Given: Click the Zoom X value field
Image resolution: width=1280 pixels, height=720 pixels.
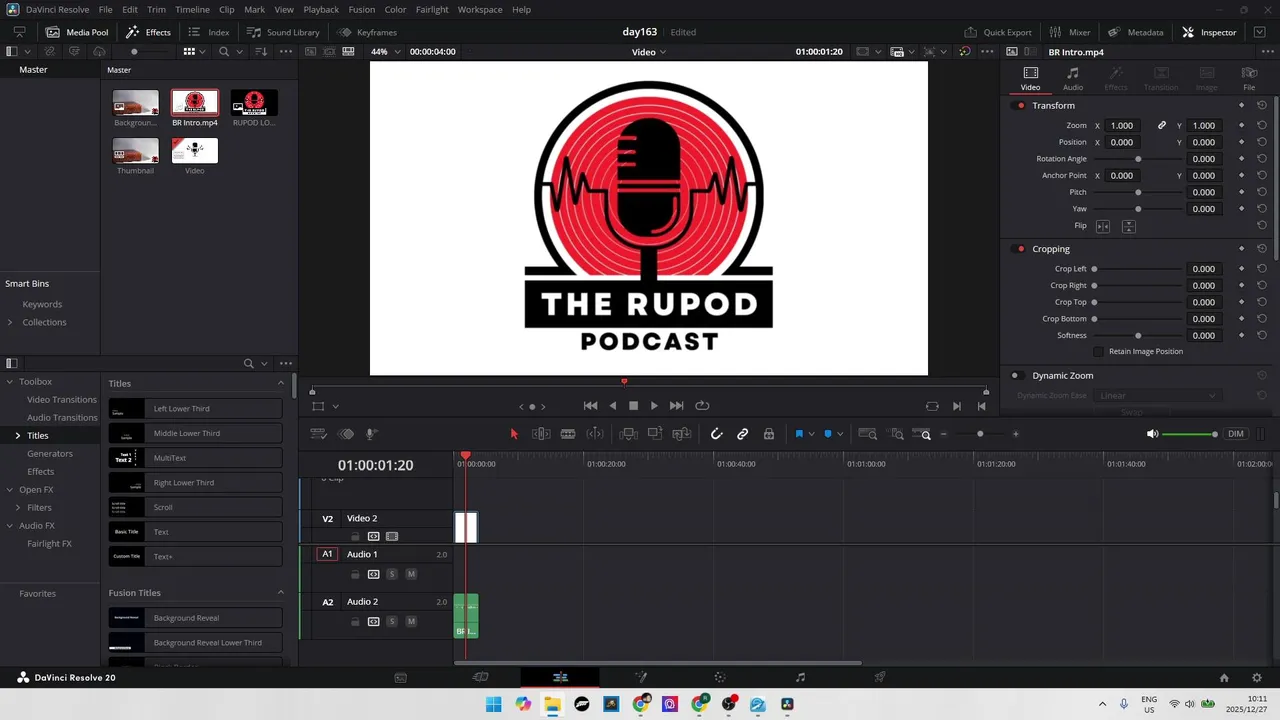Looking at the screenshot, I should click(x=1122, y=126).
